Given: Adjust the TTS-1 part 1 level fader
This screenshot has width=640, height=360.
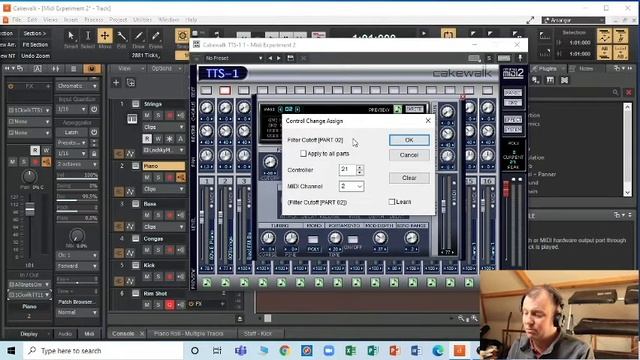Looking at the screenshot, I should pyautogui.click(x=202, y=216).
